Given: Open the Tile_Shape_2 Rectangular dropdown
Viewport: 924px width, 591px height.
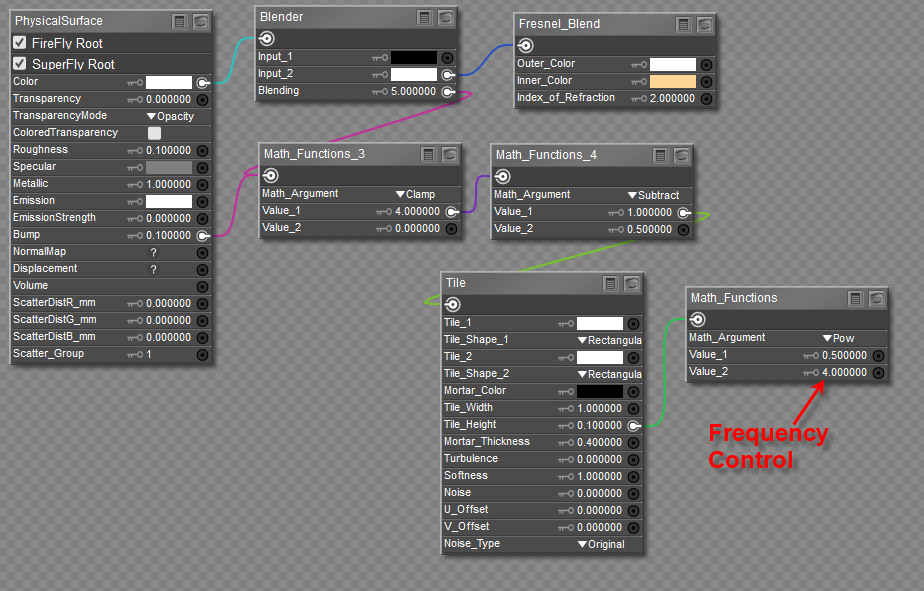Looking at the screenshot, I should [x=610, y=375].
